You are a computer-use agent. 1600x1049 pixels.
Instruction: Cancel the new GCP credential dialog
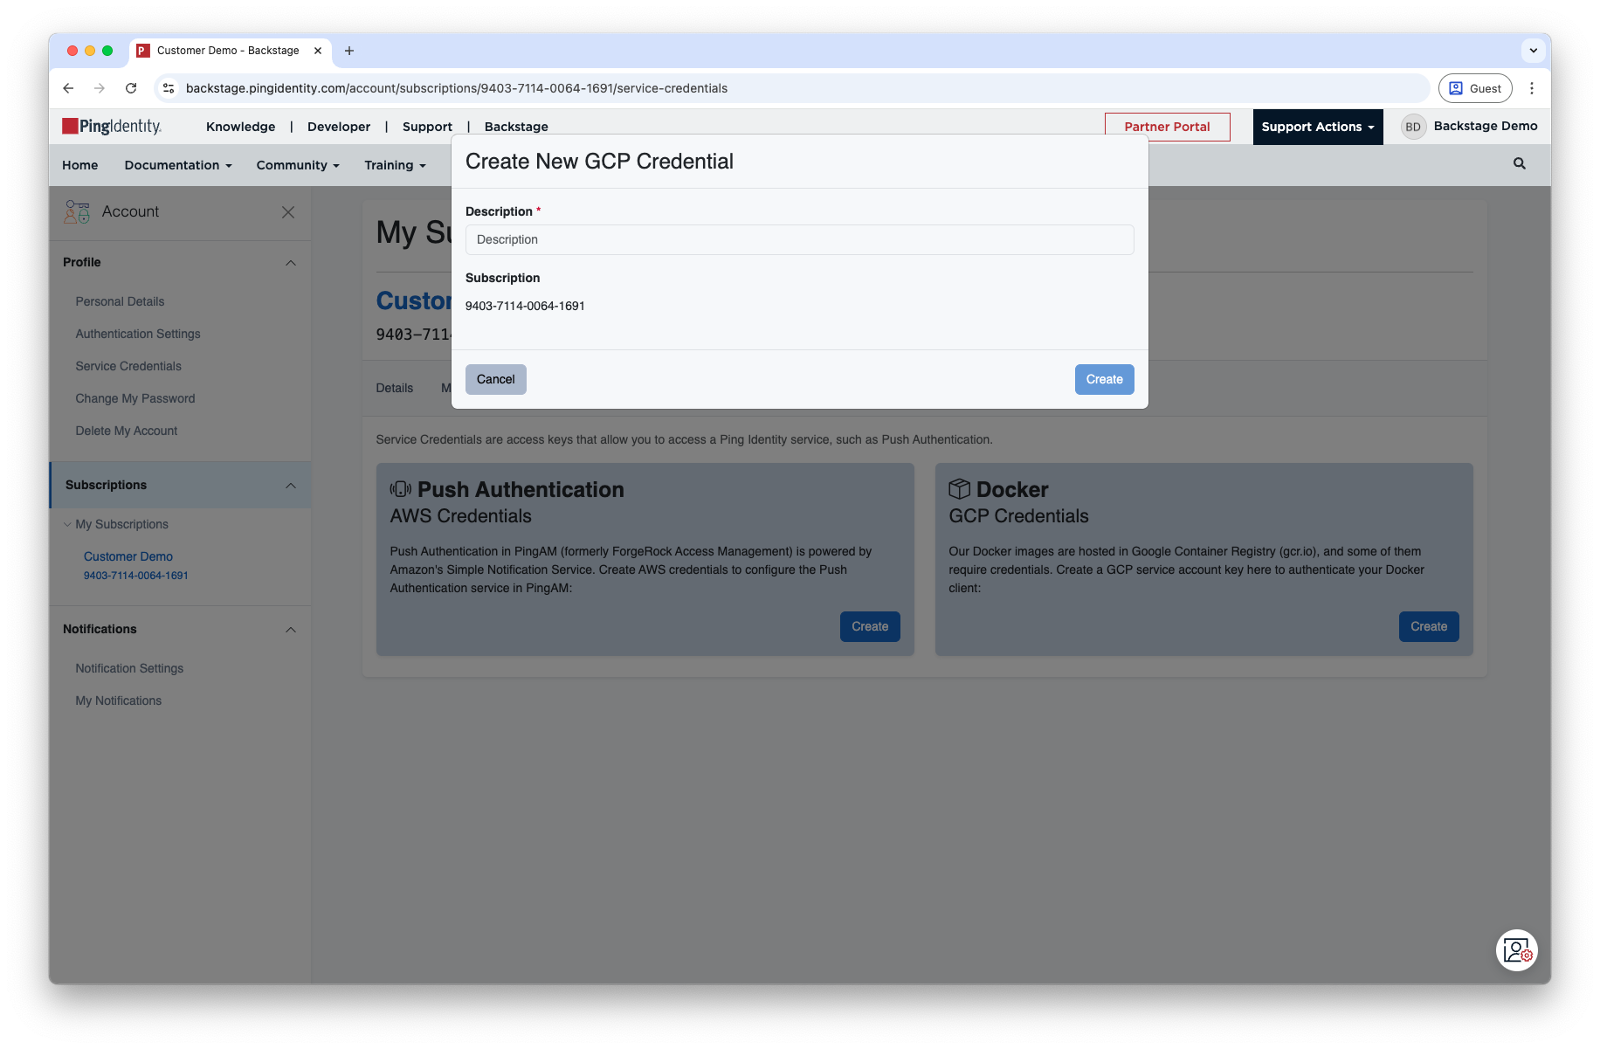[x=495, y=379]
